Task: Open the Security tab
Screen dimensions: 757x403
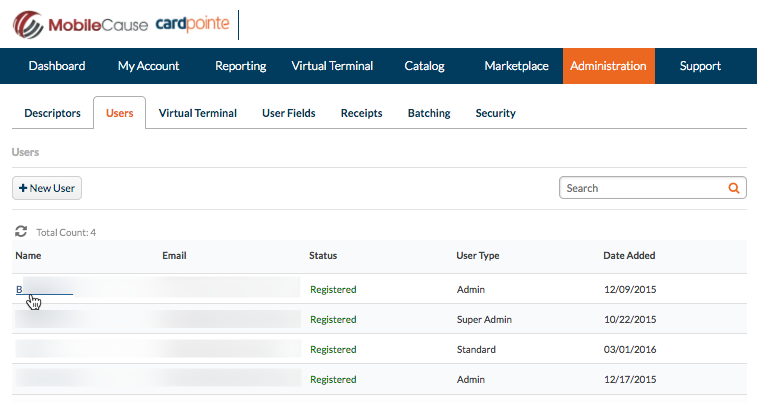Action: coord(496,113)
